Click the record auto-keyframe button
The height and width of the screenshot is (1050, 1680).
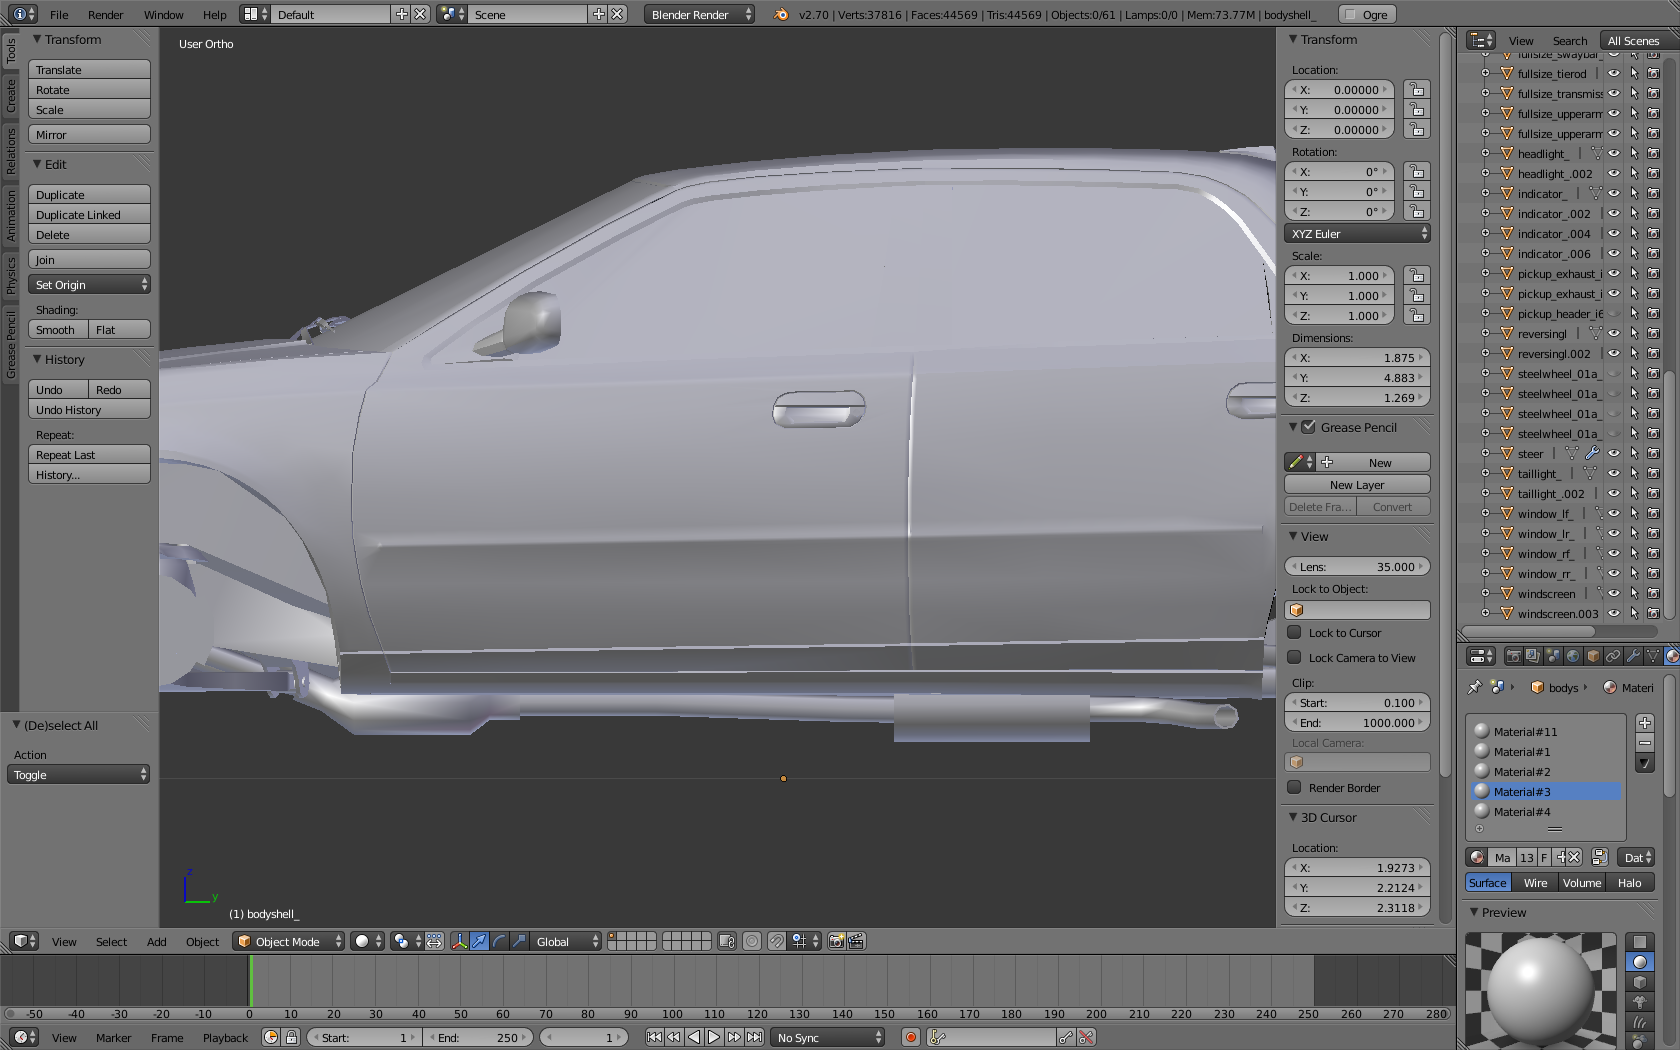click(x=910, y=1037)
